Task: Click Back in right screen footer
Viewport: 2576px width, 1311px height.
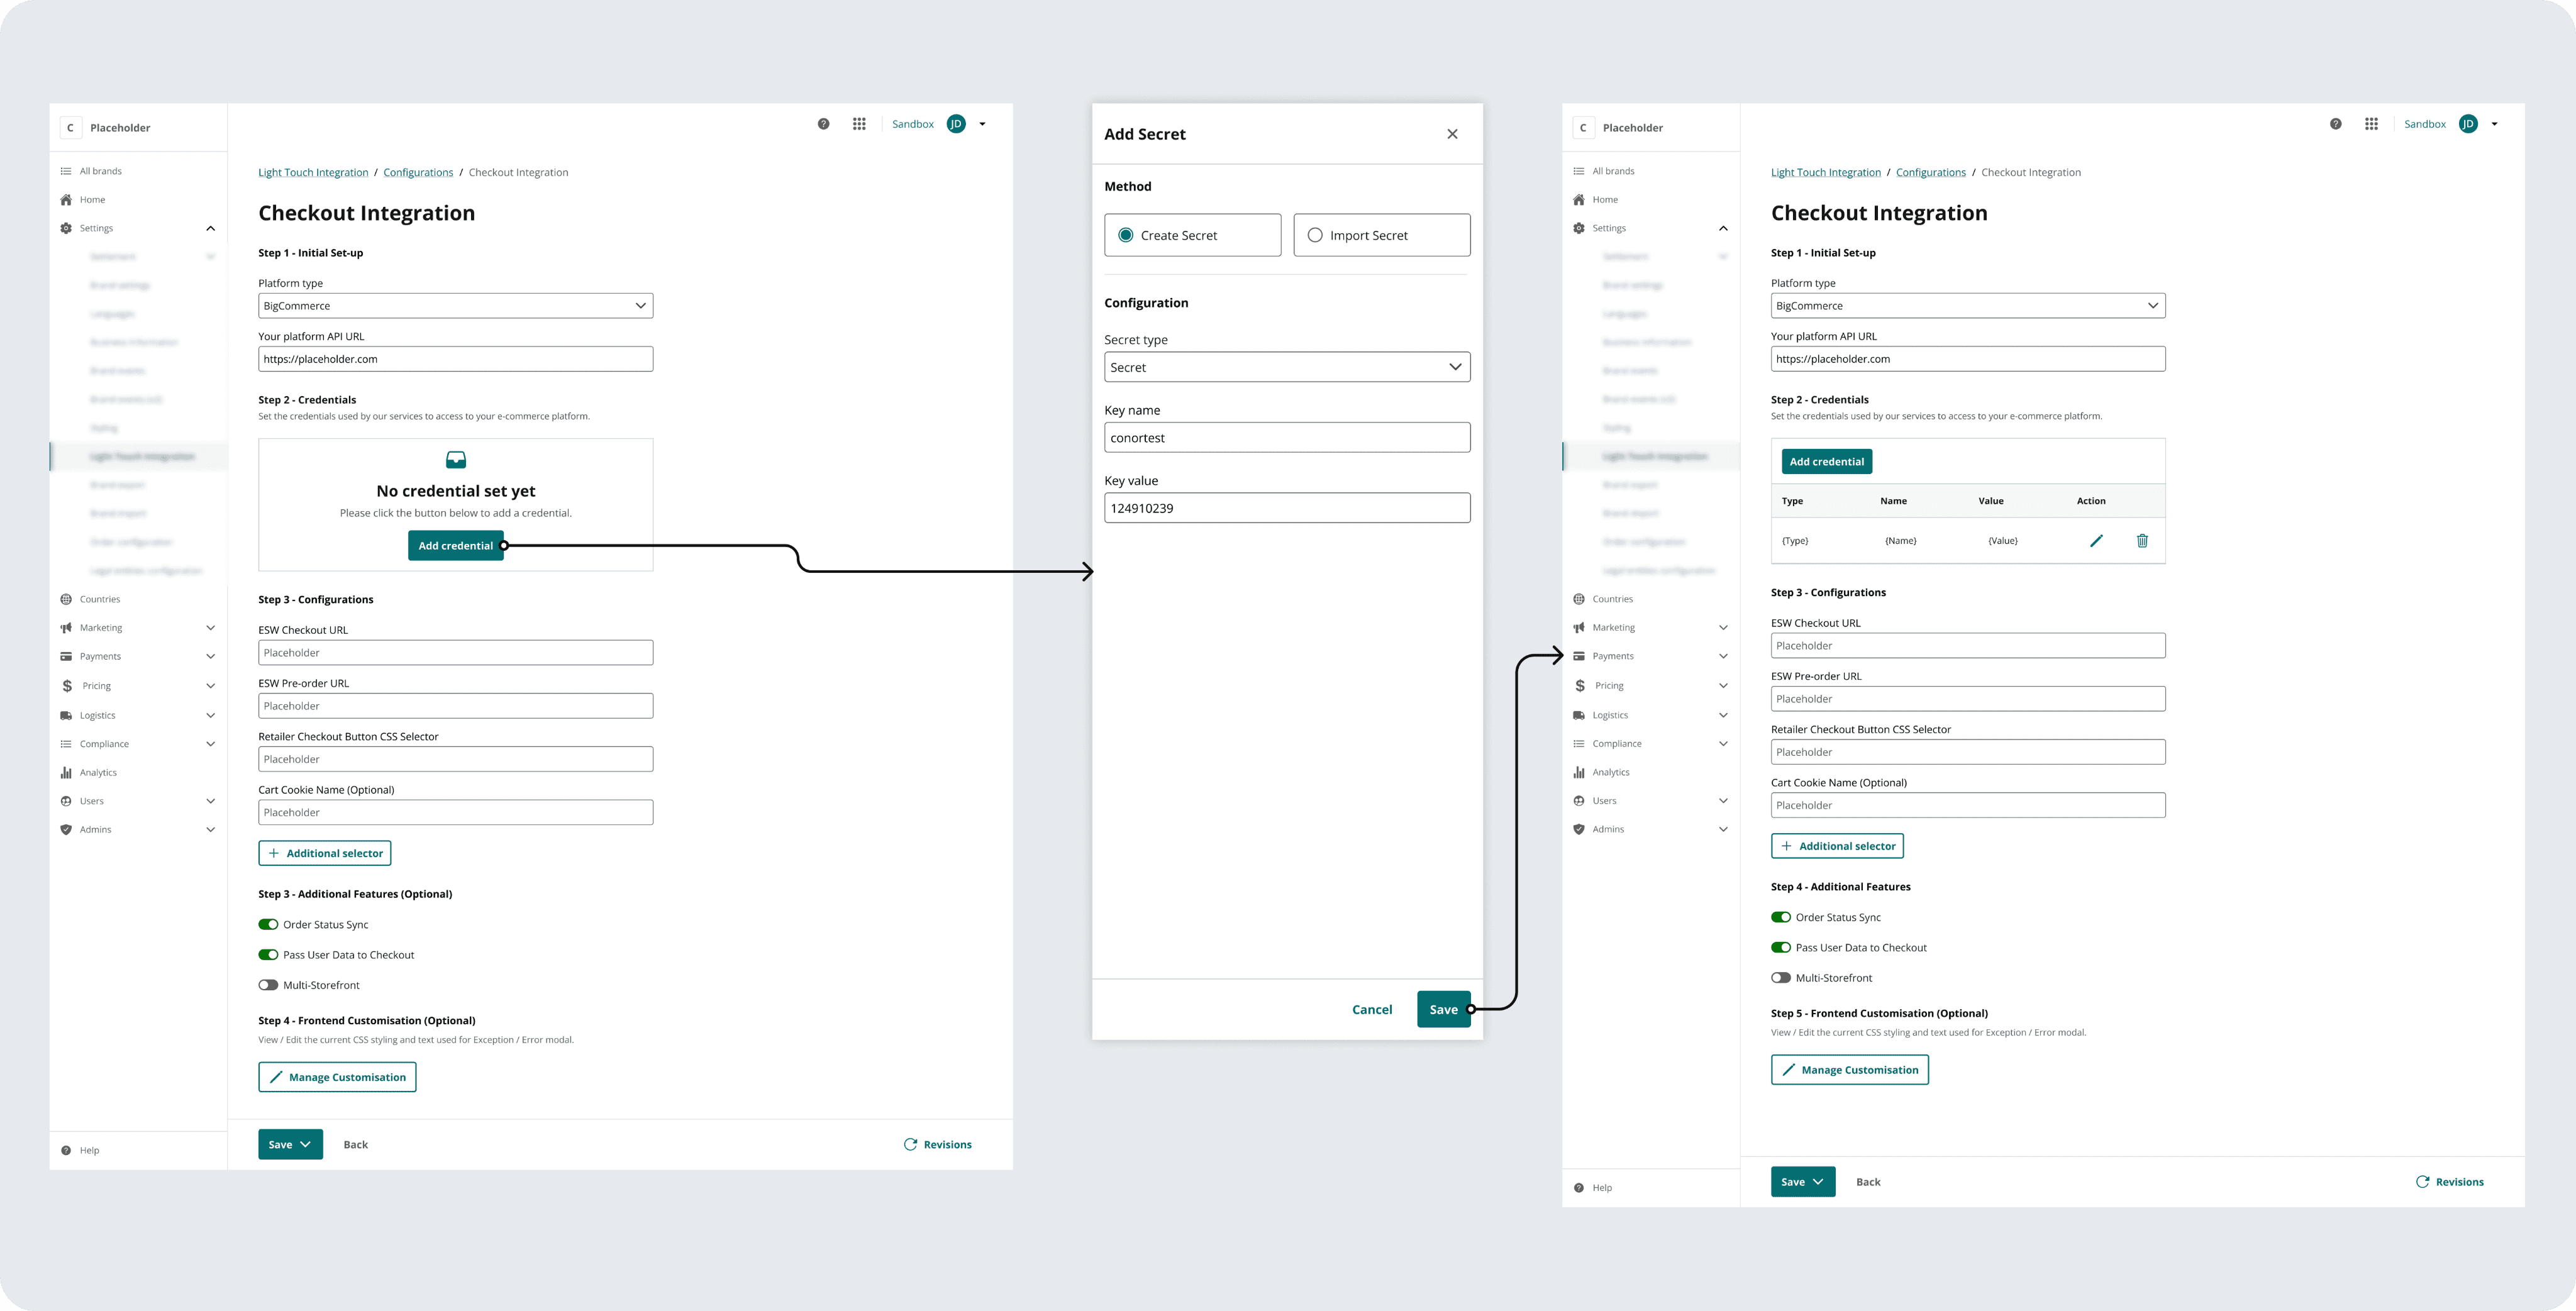Action: 1868,1182
